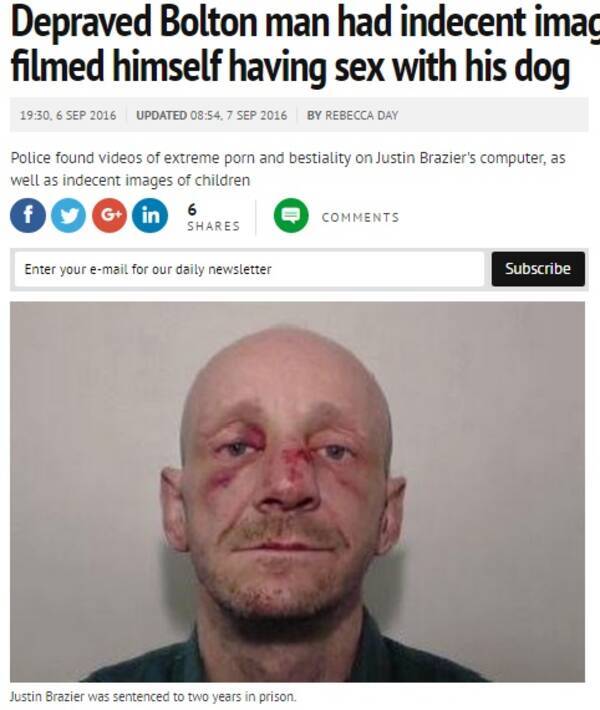Click the second headline line text
This screenshot has height=710, width=600.
(290, 67)
